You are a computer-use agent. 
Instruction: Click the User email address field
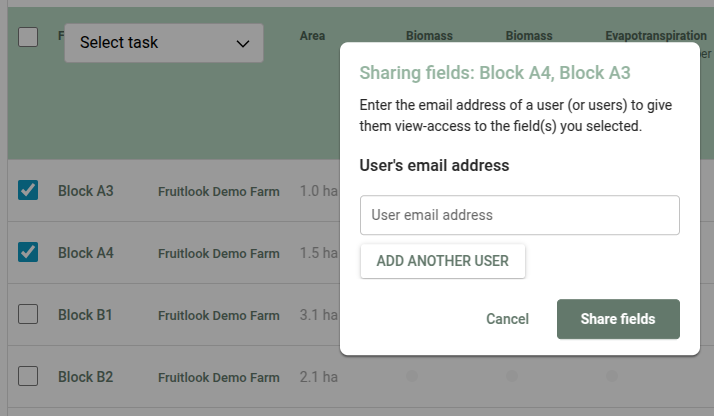point(519,215)
